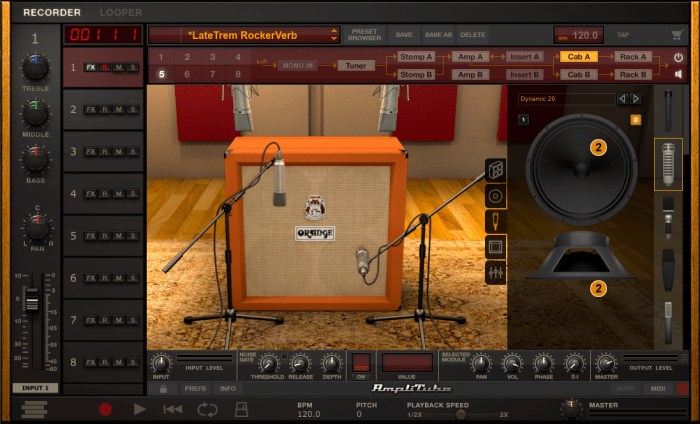Screen dimensions: 700x424
Task: Open the PRESET BROWSER
Action: click(x=364, y=35)
